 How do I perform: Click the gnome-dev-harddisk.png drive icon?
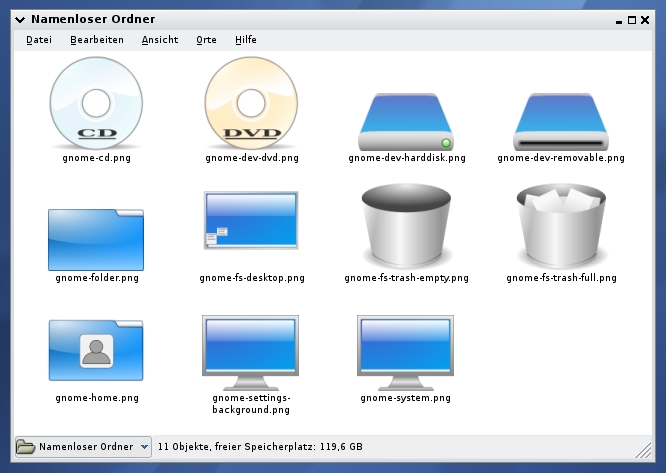pyautogui.click(x=406, y=122)
